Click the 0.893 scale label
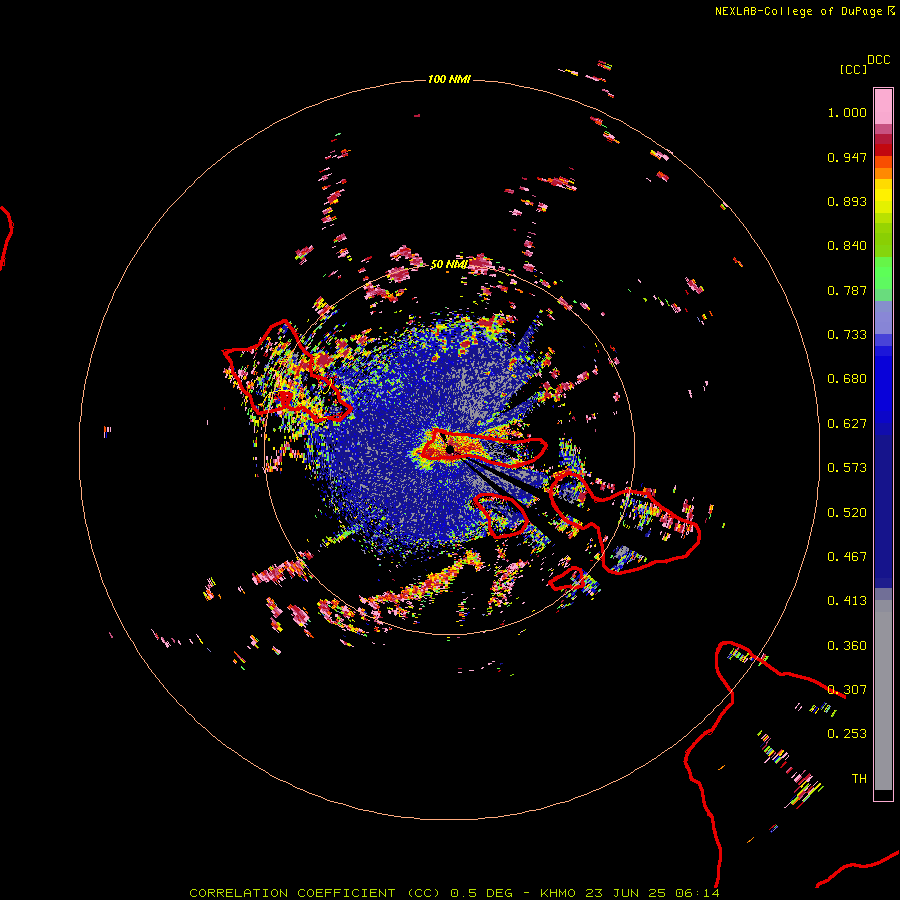 coord(847,201)
